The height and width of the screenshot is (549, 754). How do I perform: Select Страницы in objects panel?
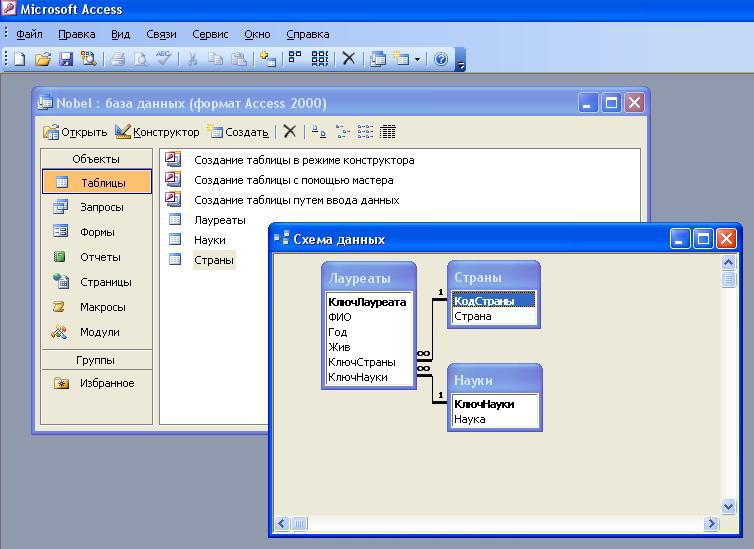click(x=97, y=282)
